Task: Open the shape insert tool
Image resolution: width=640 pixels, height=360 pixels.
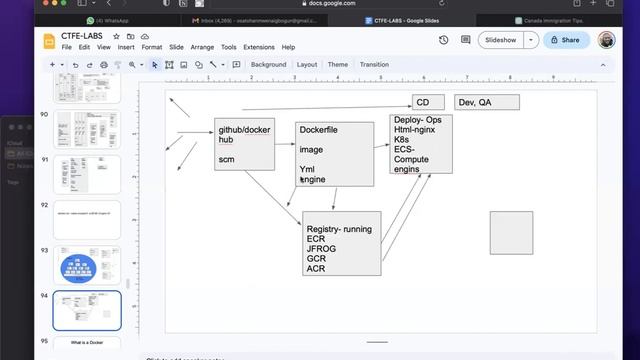Action: point(199,64)
